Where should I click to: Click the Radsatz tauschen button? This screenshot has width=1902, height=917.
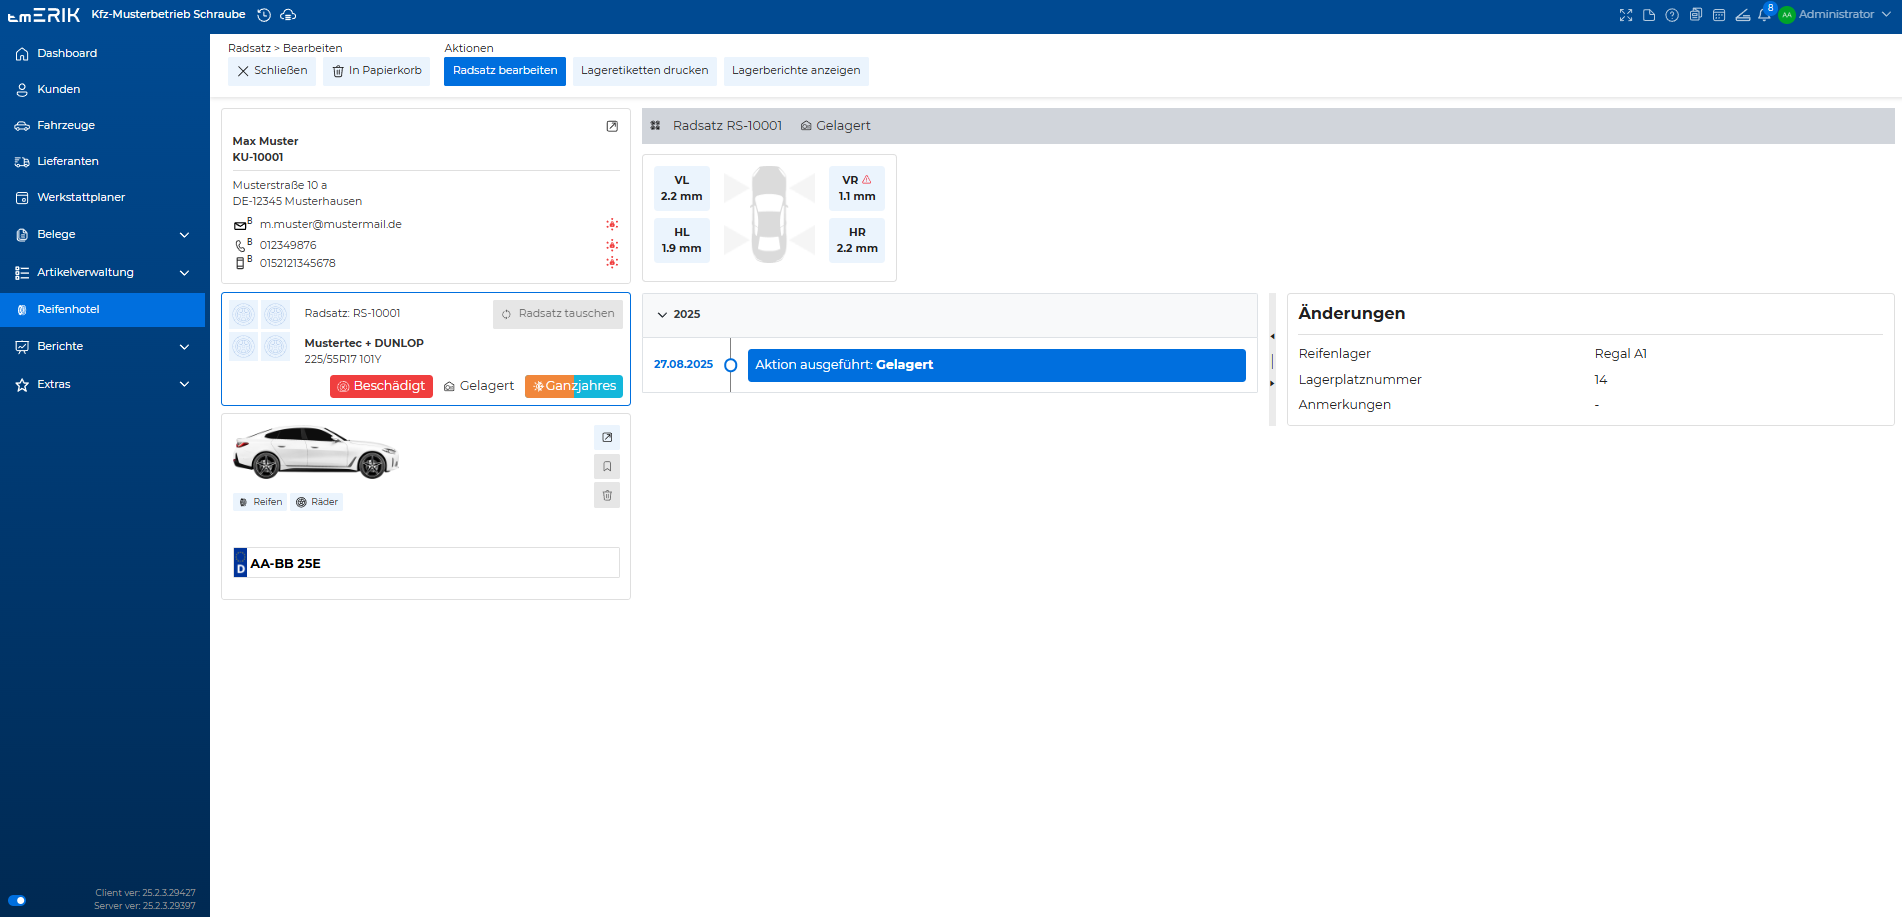[x=558, y=314]
